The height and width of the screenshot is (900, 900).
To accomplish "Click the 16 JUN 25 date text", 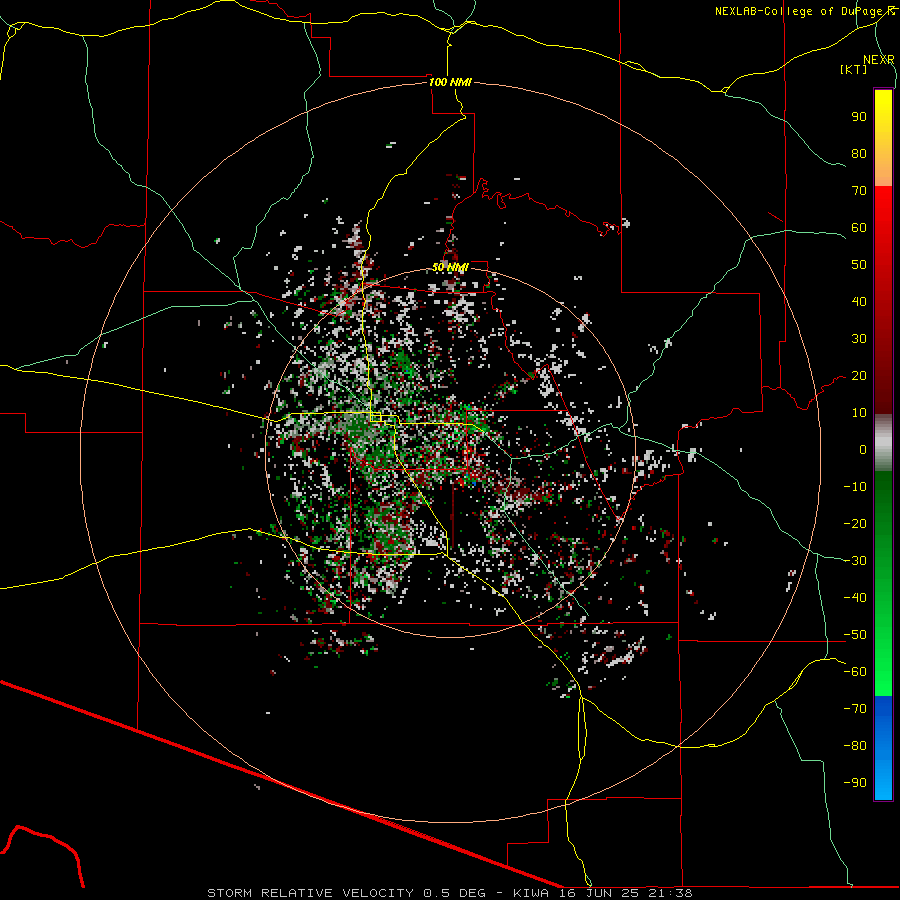I will (x=599, y=893).
